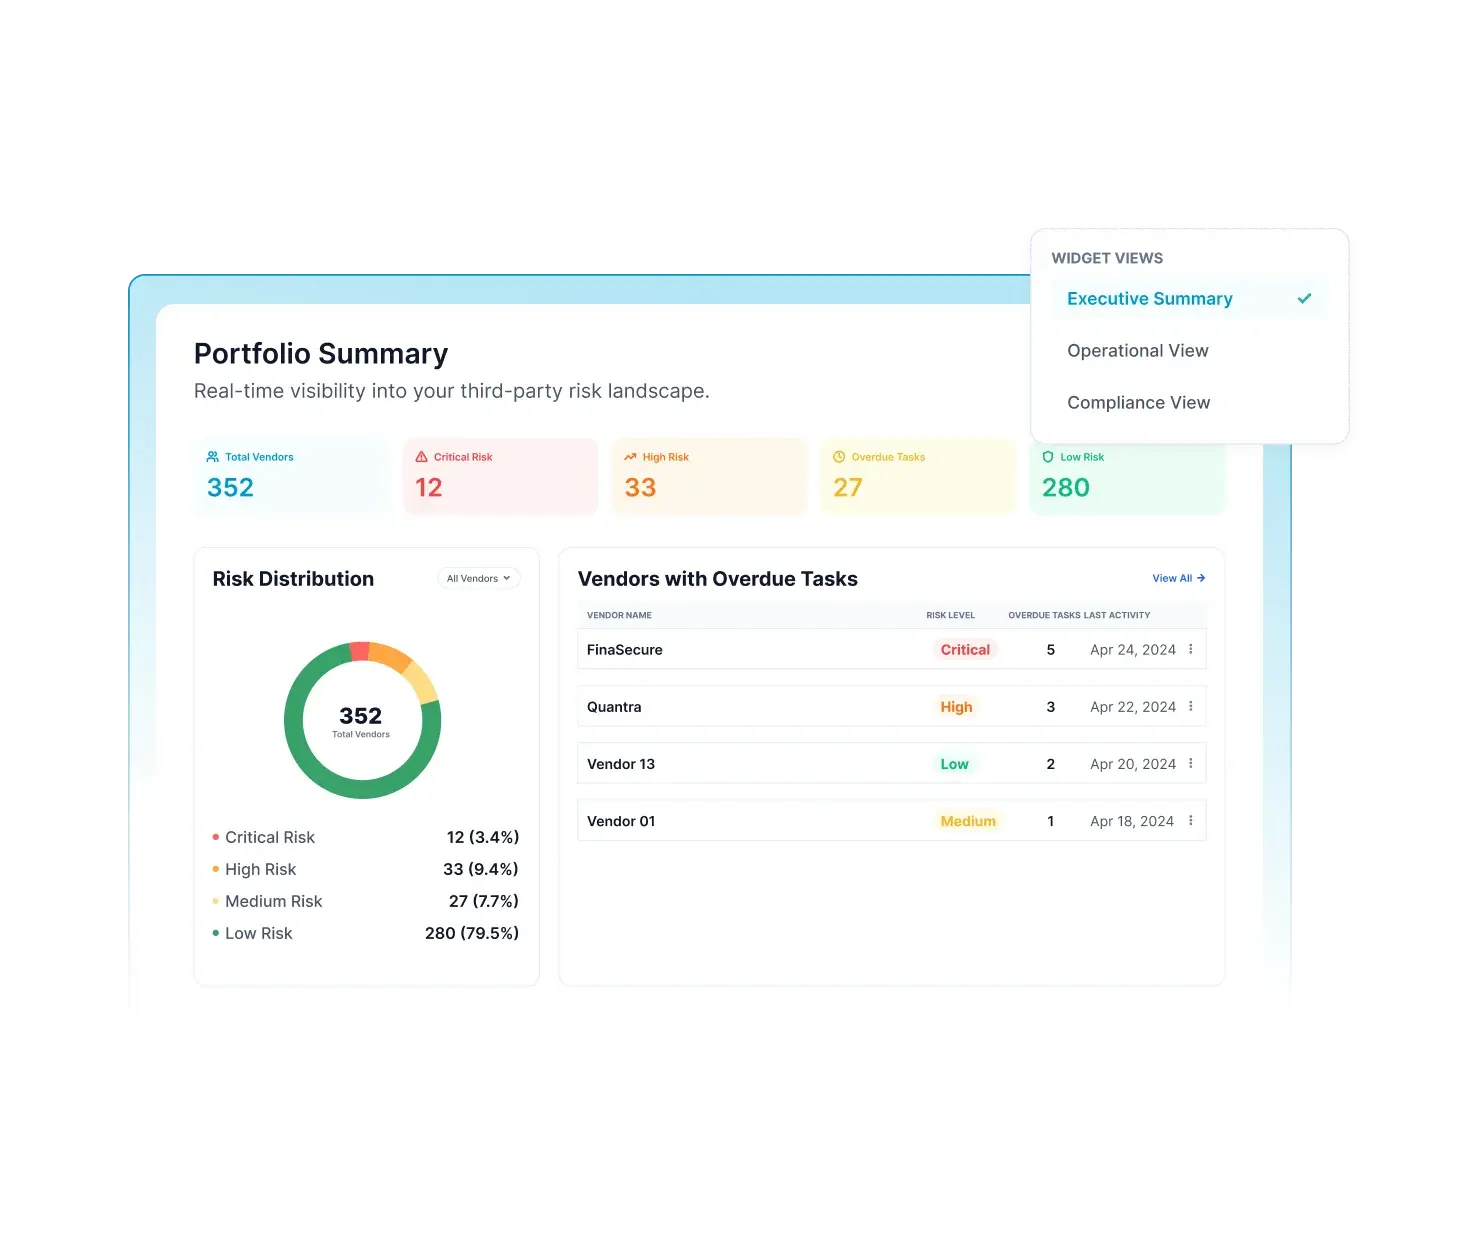Click the Low Risk 280 (79.5%) value
1476x1246 pixels.
472,933
